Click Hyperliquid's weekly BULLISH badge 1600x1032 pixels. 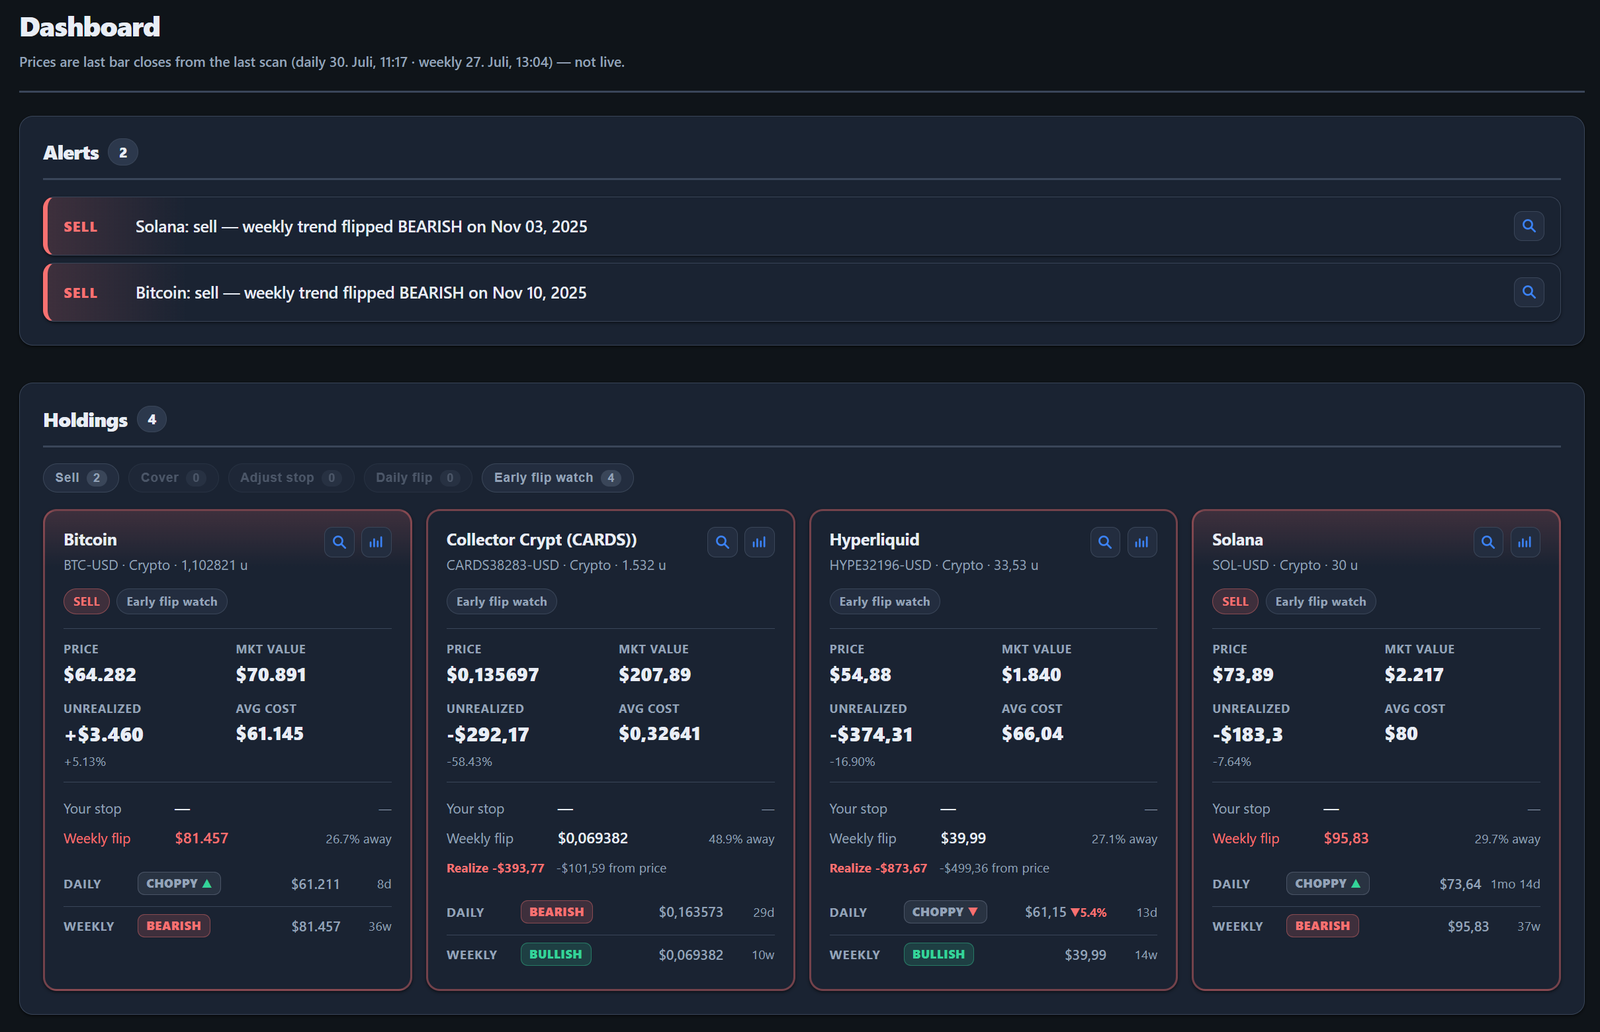[x=939, y=954]
